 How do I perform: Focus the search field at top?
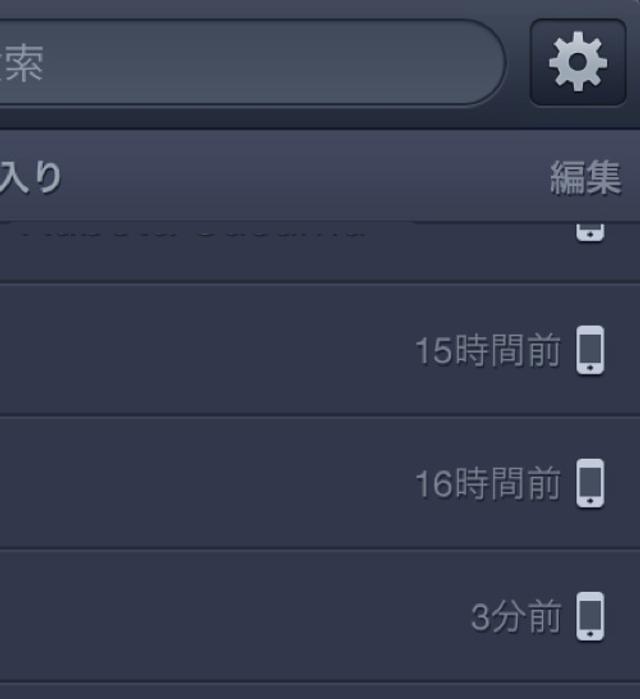point(252,62)
